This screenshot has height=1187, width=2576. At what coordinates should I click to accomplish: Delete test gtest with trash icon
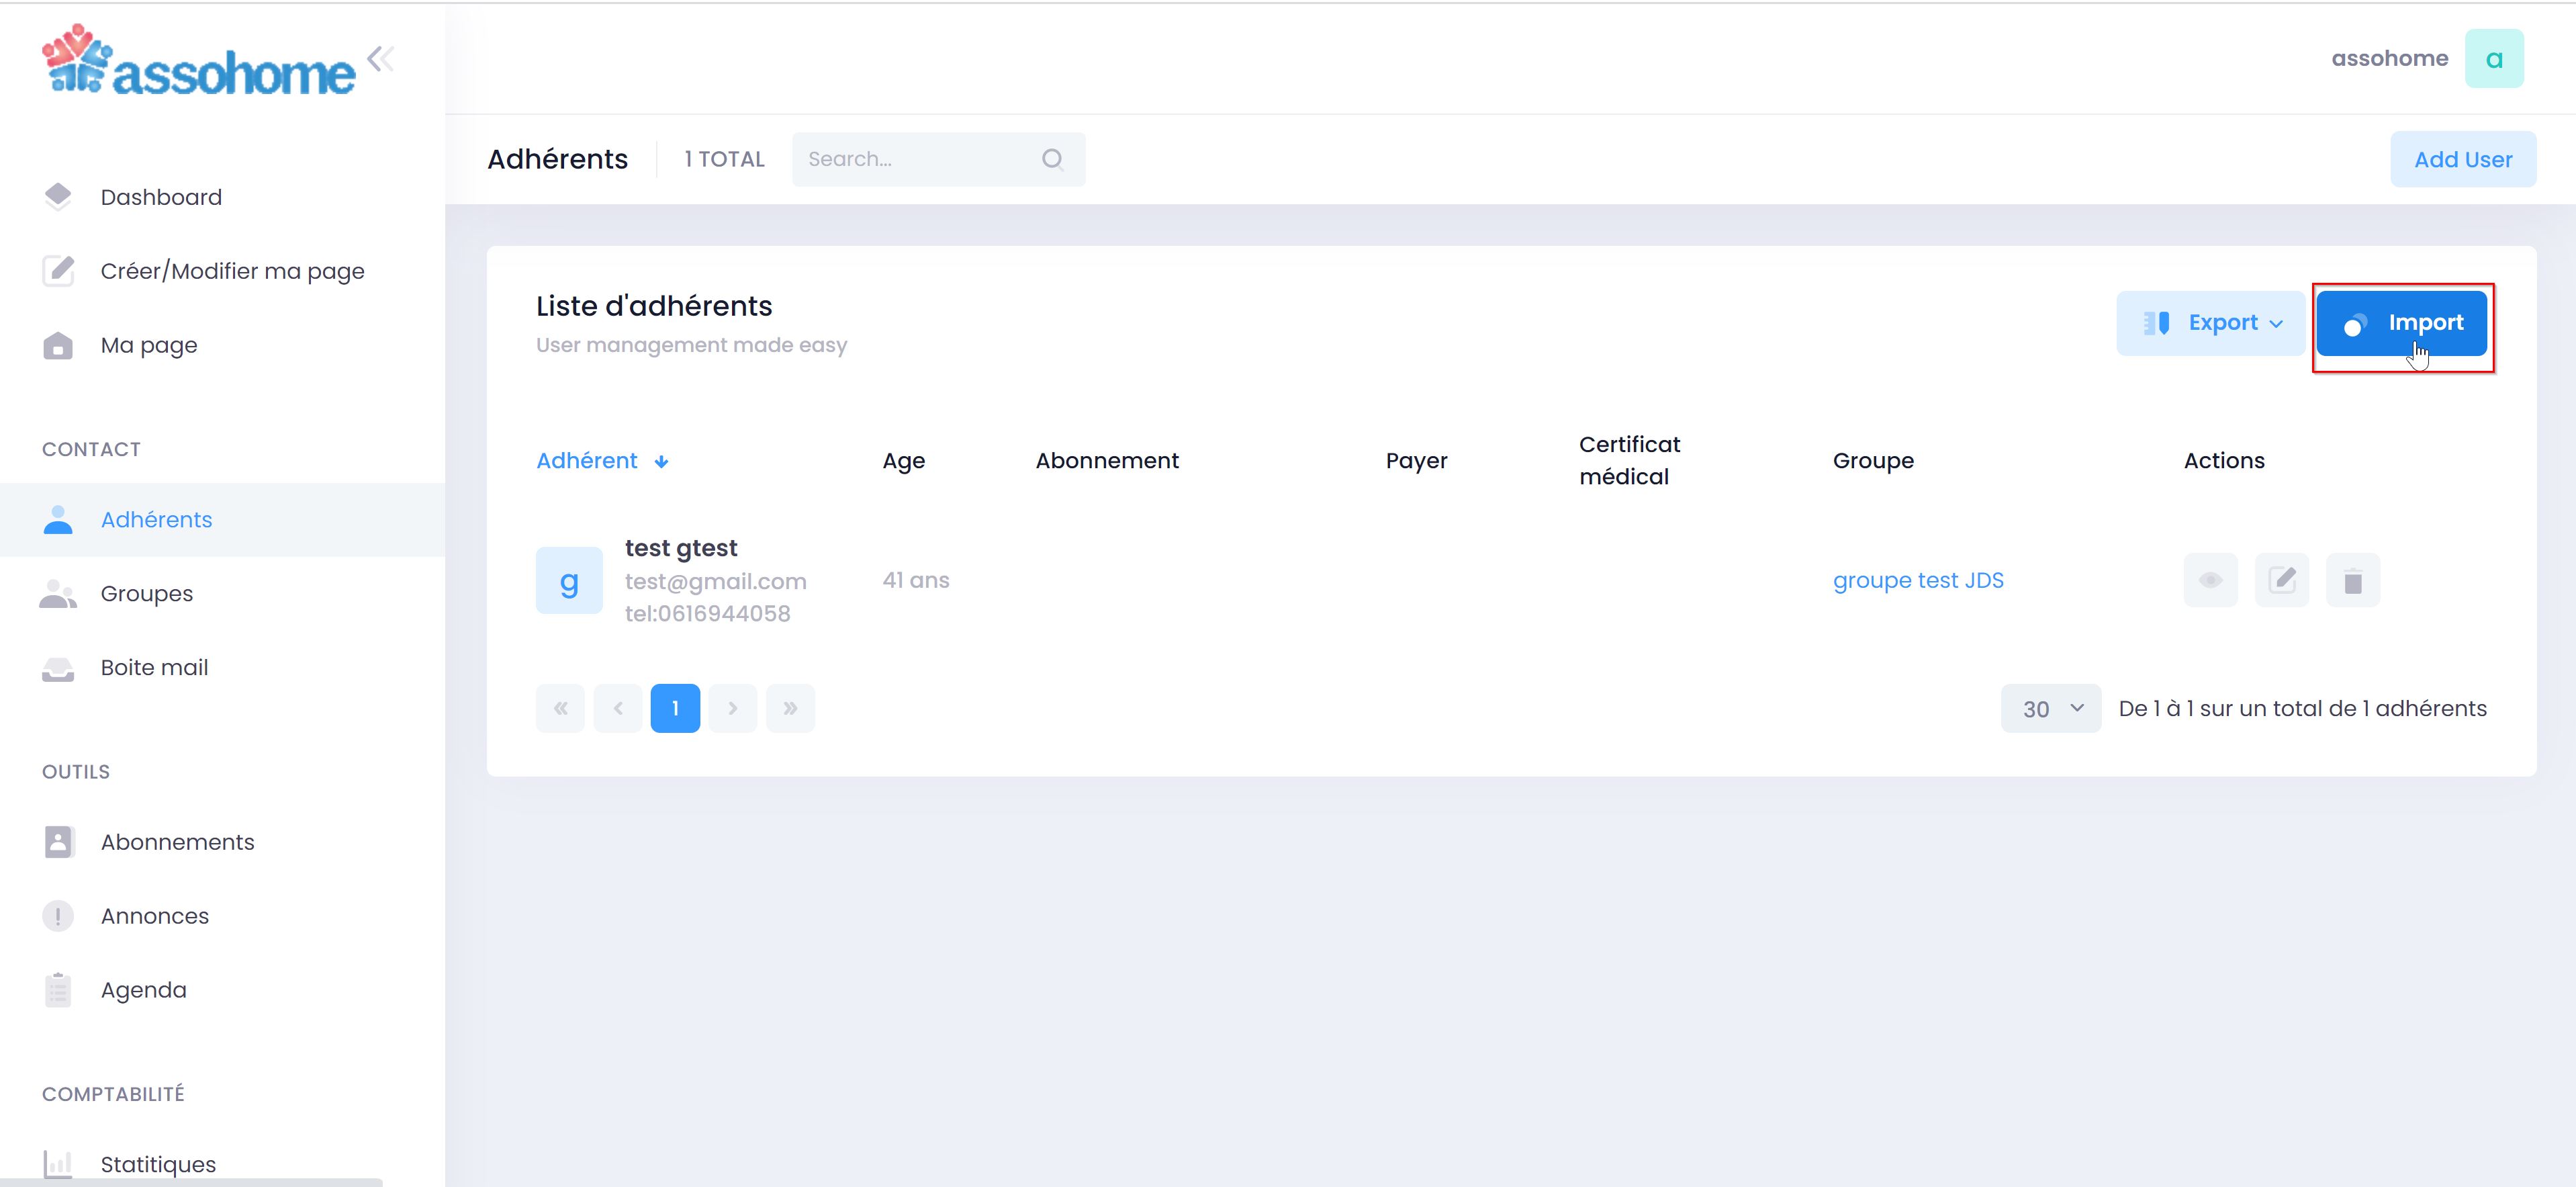coord(2352,580)
